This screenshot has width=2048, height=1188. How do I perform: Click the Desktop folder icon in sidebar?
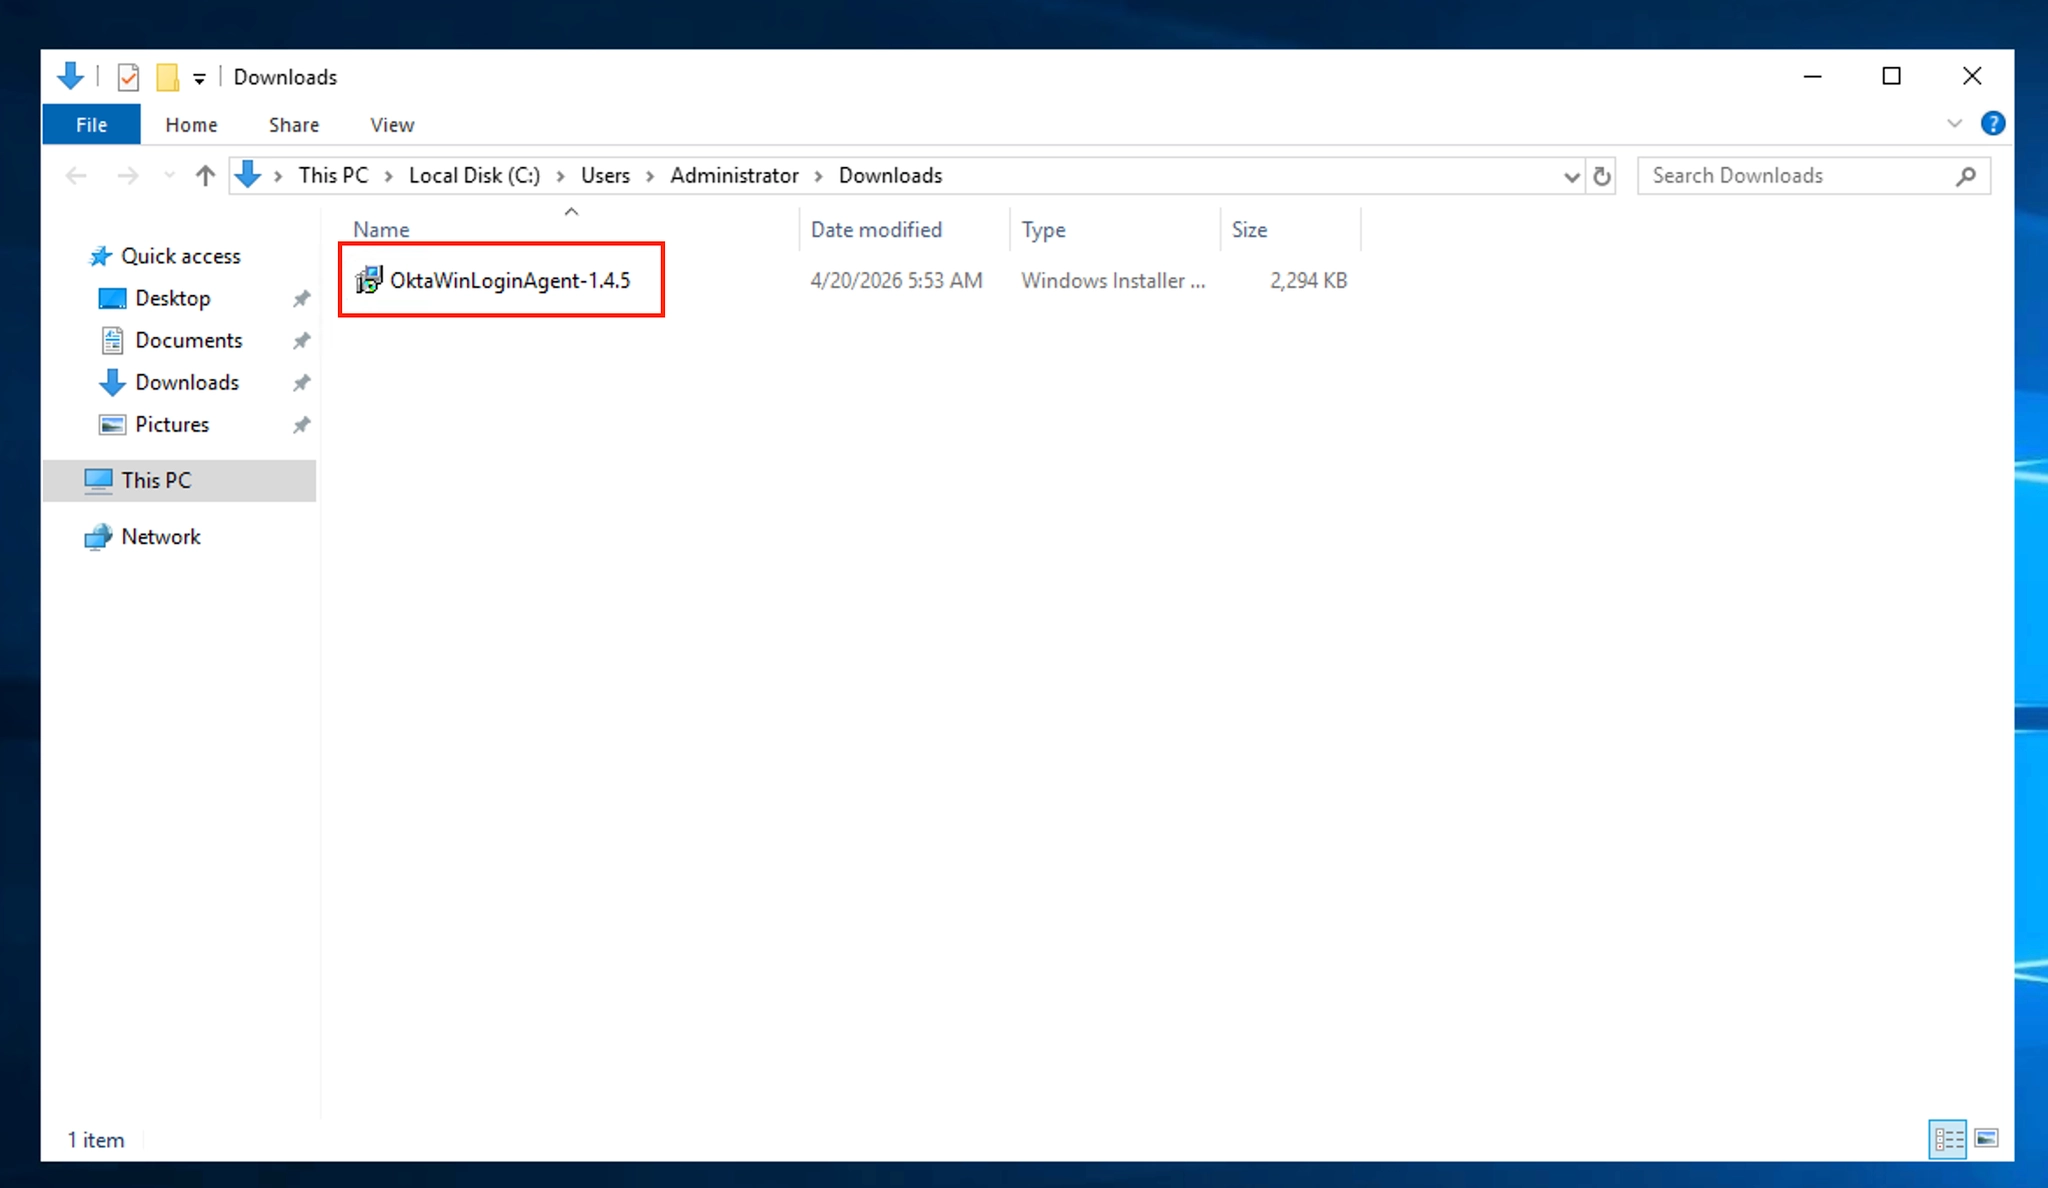(x=112, y=298)
